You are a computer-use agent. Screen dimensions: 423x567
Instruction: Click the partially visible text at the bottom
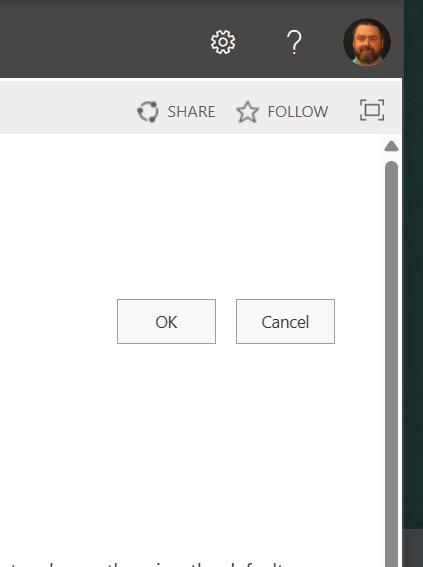pyautogui.click(x=145, y=564)
